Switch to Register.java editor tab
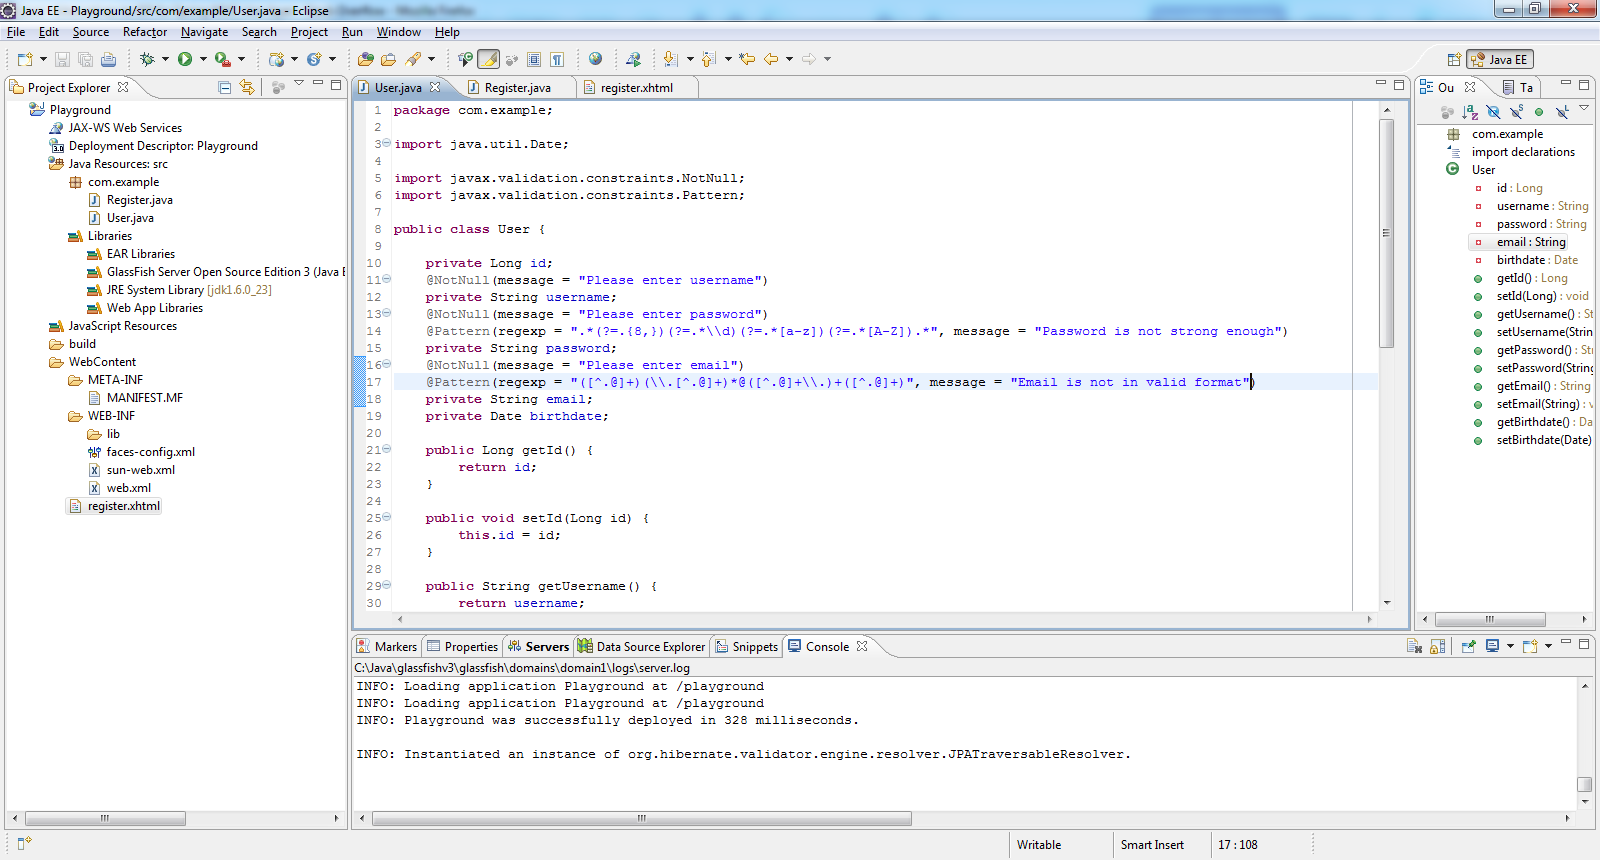 [517, 88]
